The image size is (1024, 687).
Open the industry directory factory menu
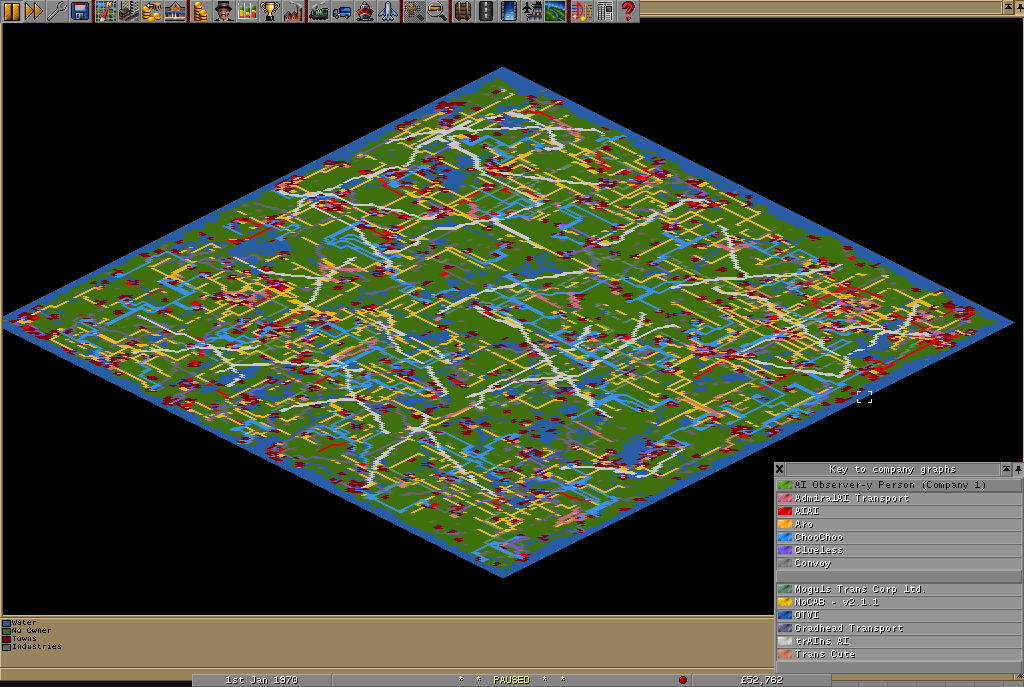[292, 11]
